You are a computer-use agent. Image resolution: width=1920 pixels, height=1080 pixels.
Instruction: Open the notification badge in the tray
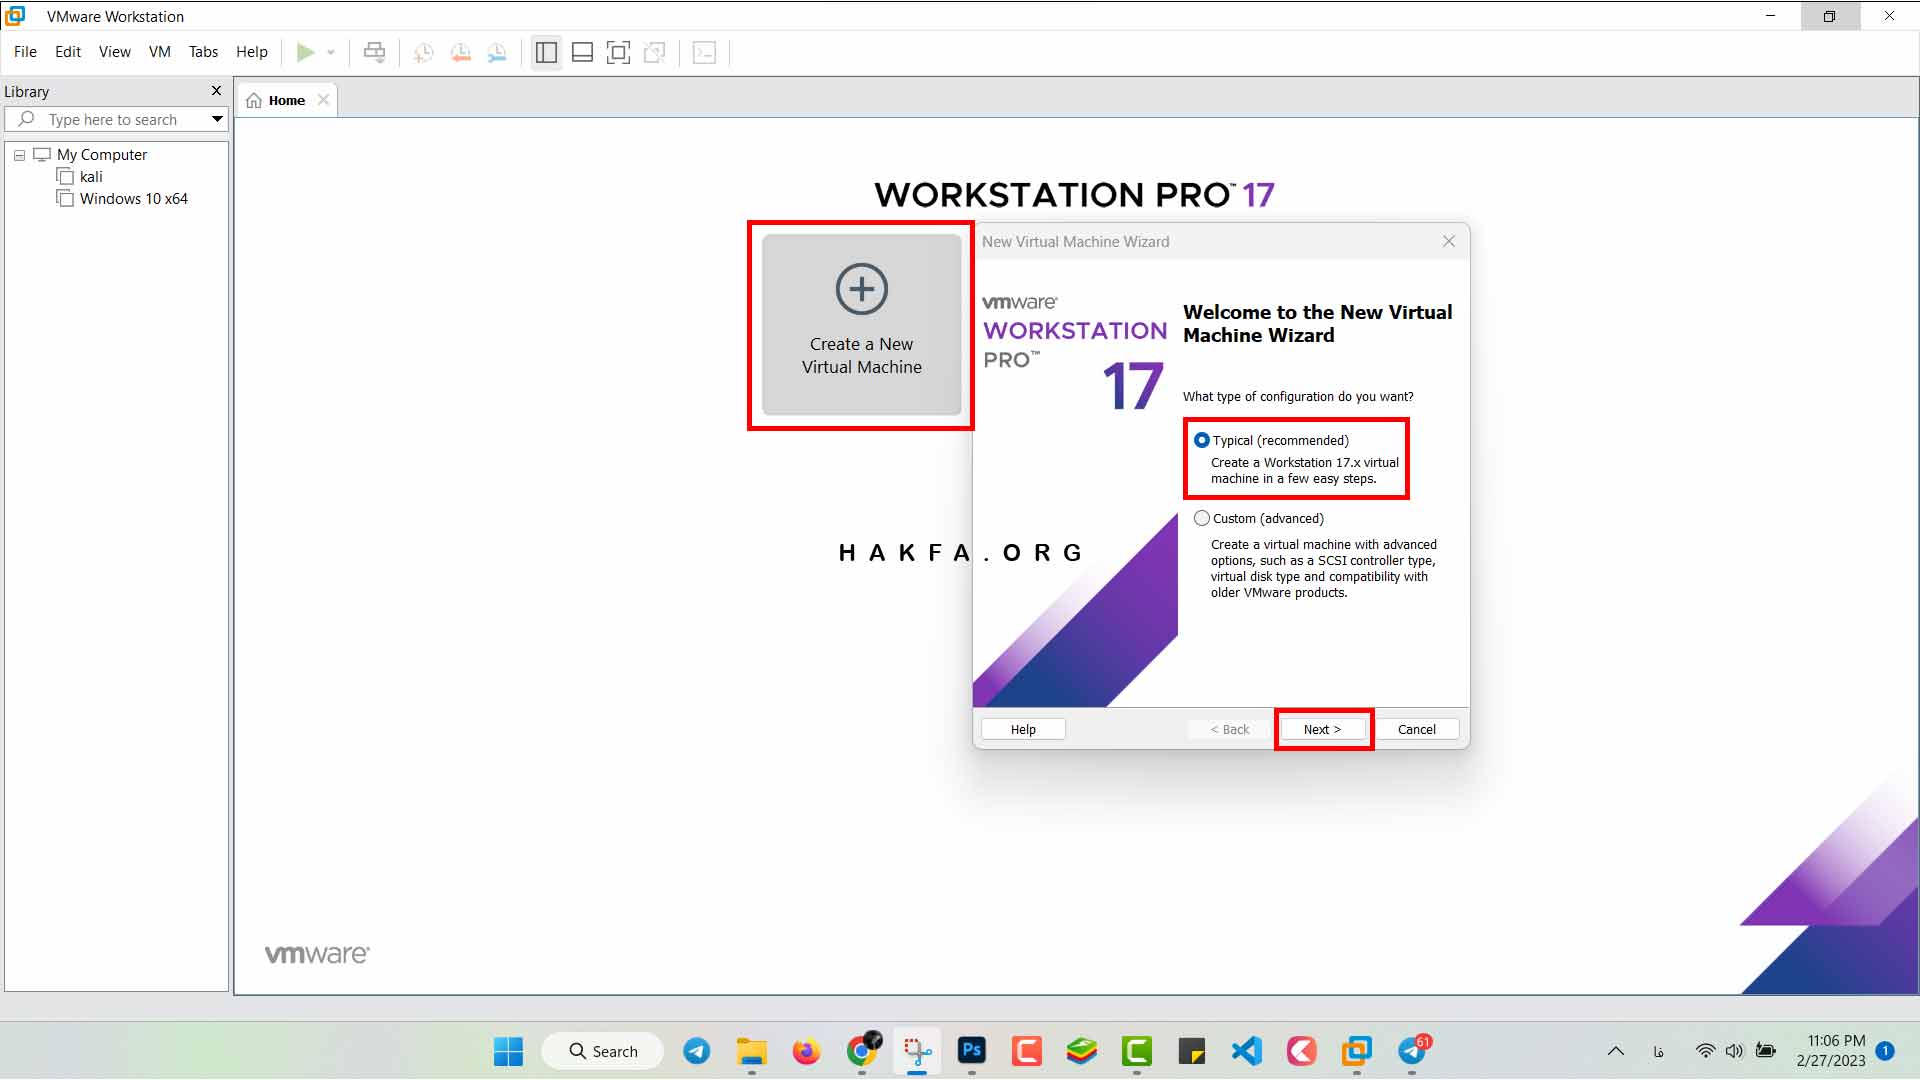[1885, 1051]
